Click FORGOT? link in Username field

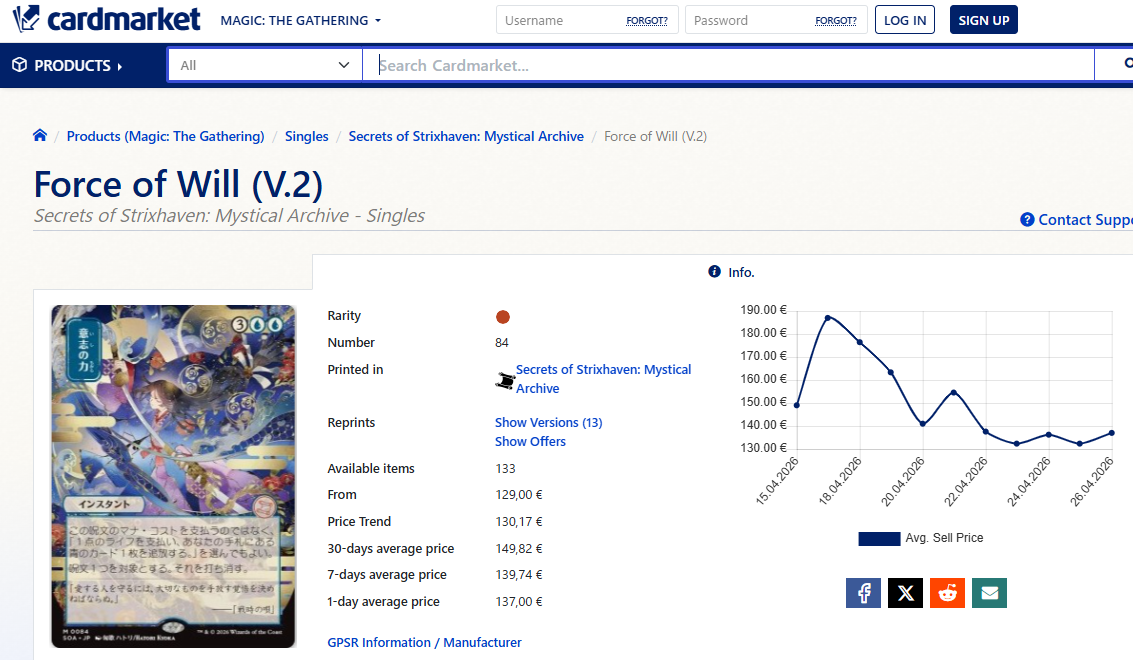click(647, 21)
